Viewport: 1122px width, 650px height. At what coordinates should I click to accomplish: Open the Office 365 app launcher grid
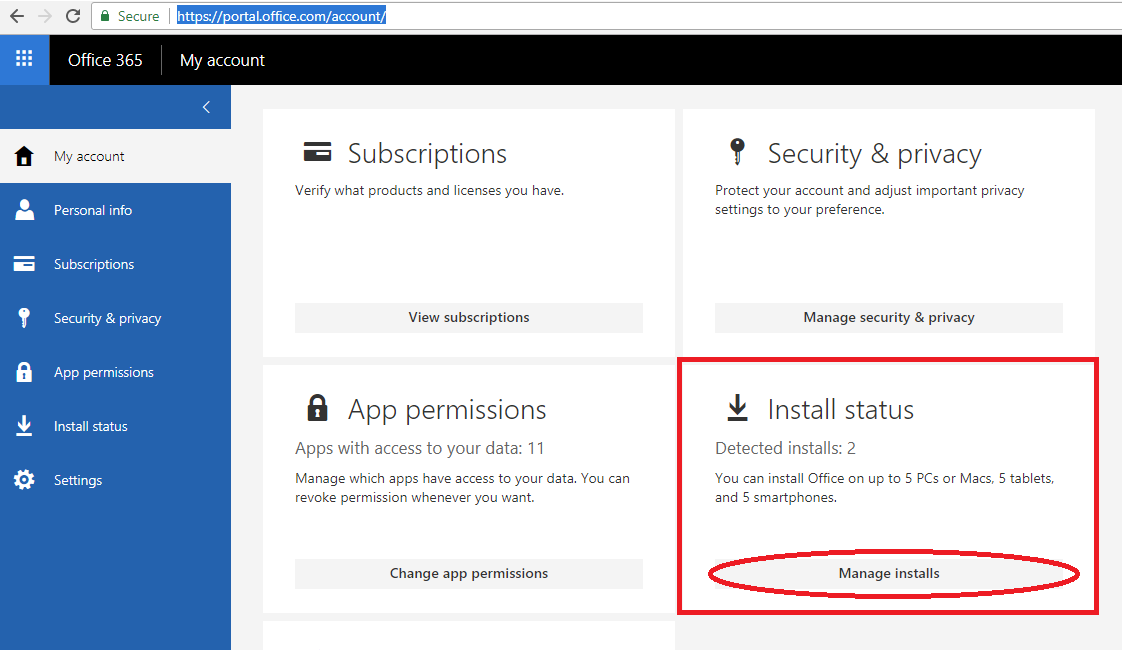24,59
